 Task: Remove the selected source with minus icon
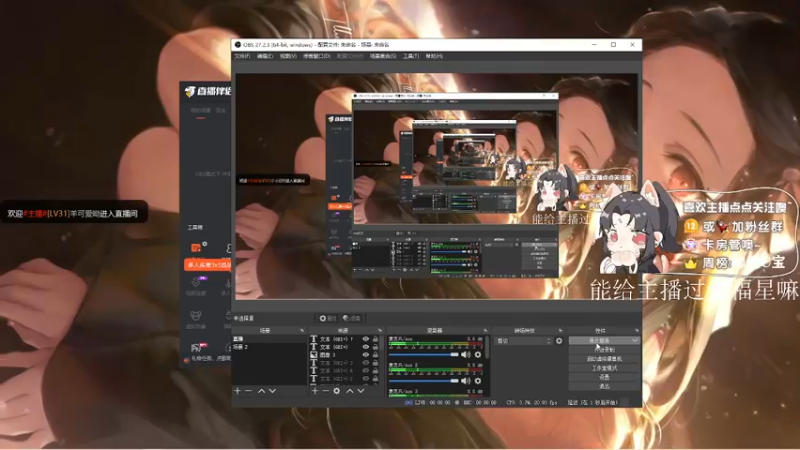tap(326, 391)
